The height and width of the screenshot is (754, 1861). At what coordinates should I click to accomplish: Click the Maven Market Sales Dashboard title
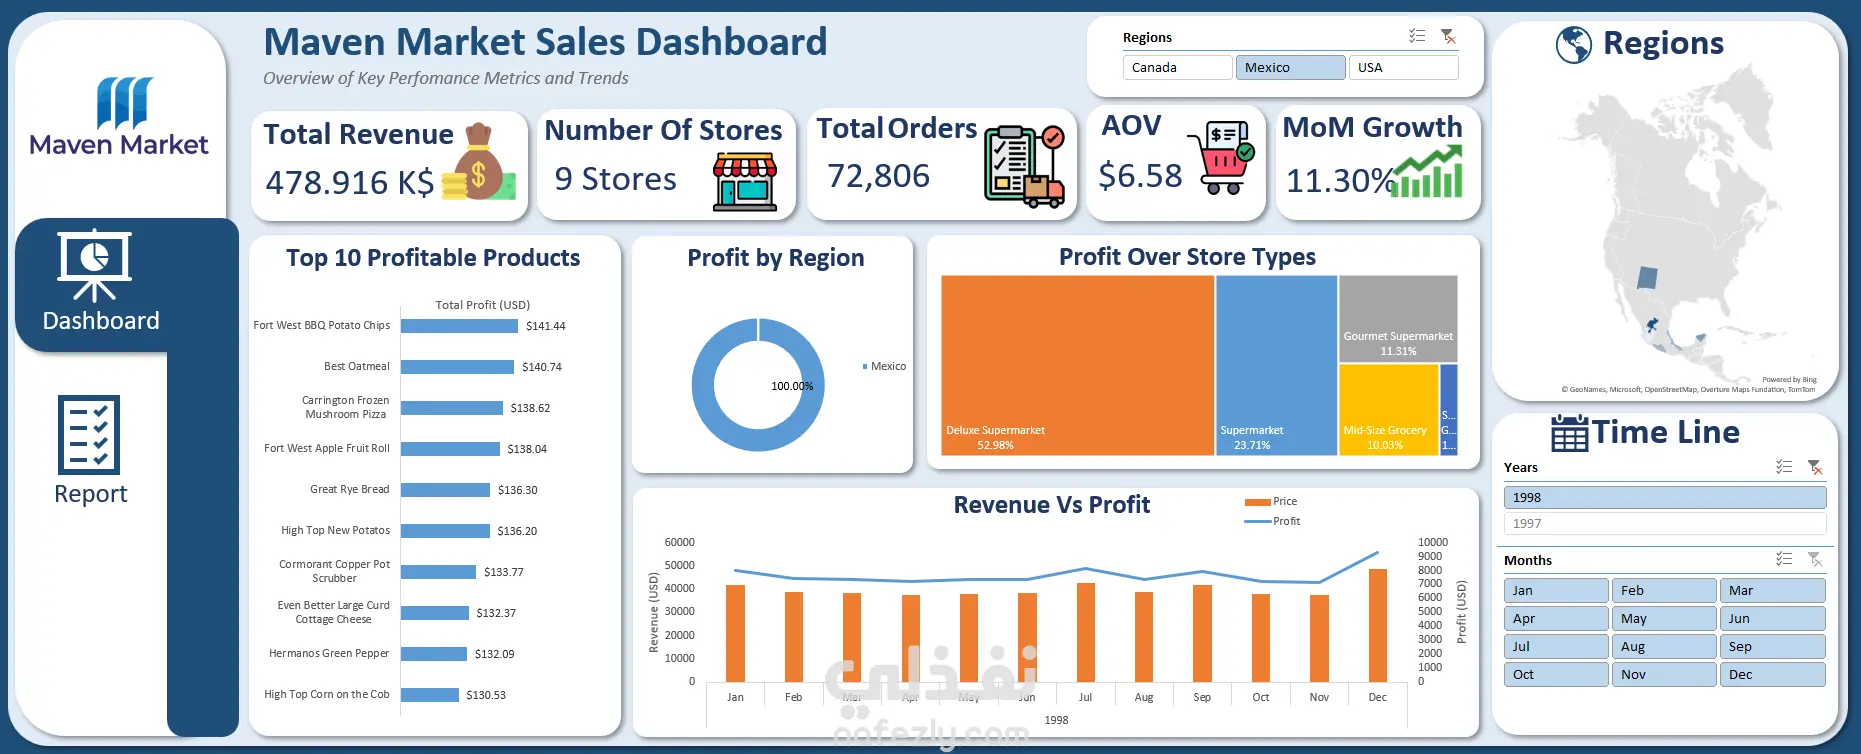[x=546, y=42]
